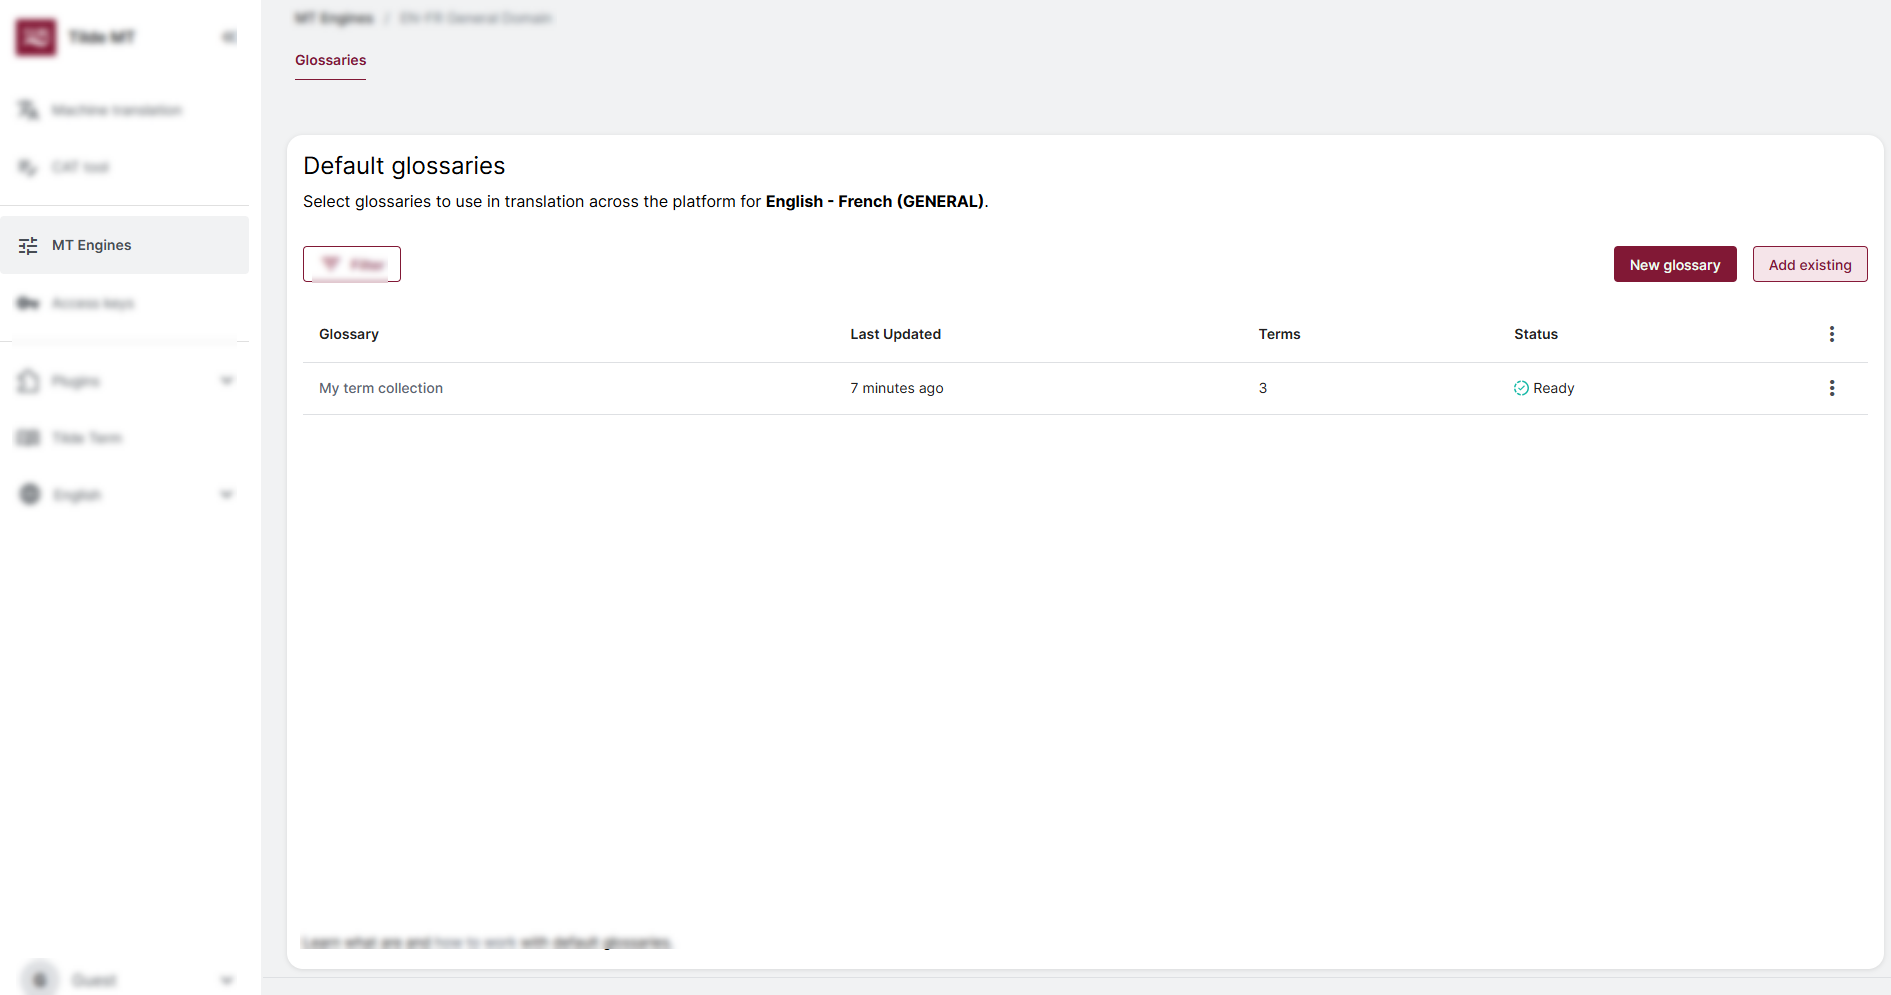Open kebab menu for My term collection row

coord(1832,388)
